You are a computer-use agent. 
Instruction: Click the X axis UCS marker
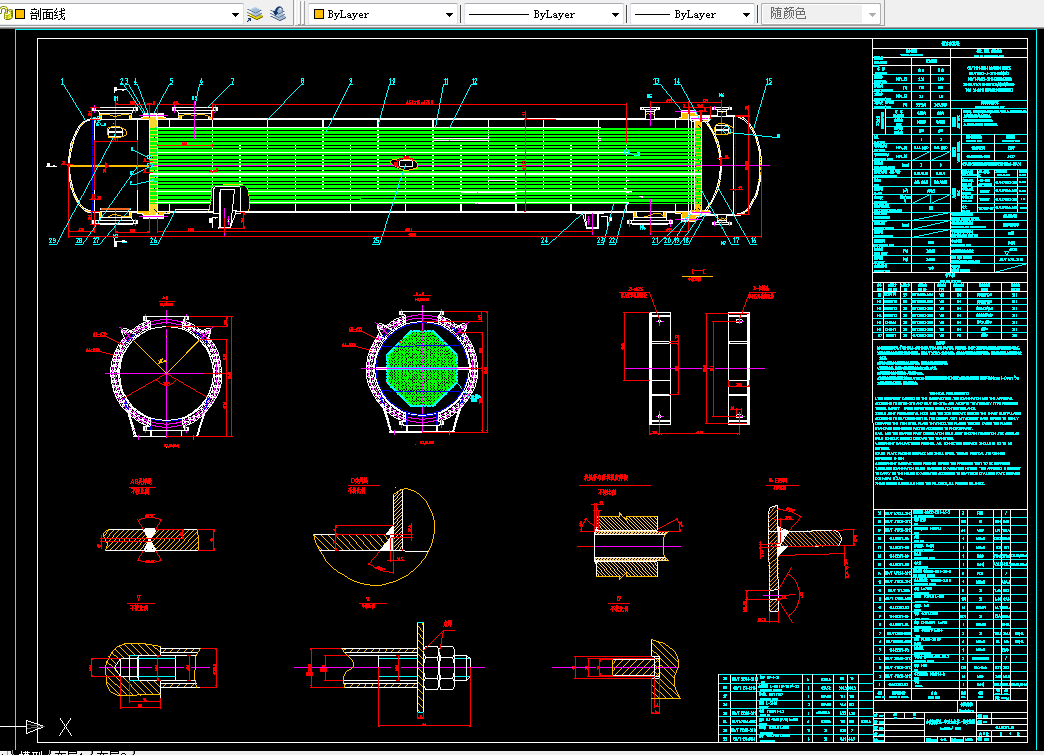[65, 726]
